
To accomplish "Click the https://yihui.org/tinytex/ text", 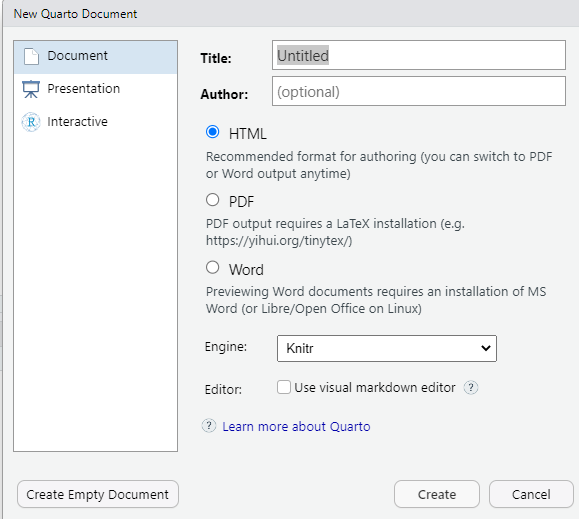I will click(279, 241).
